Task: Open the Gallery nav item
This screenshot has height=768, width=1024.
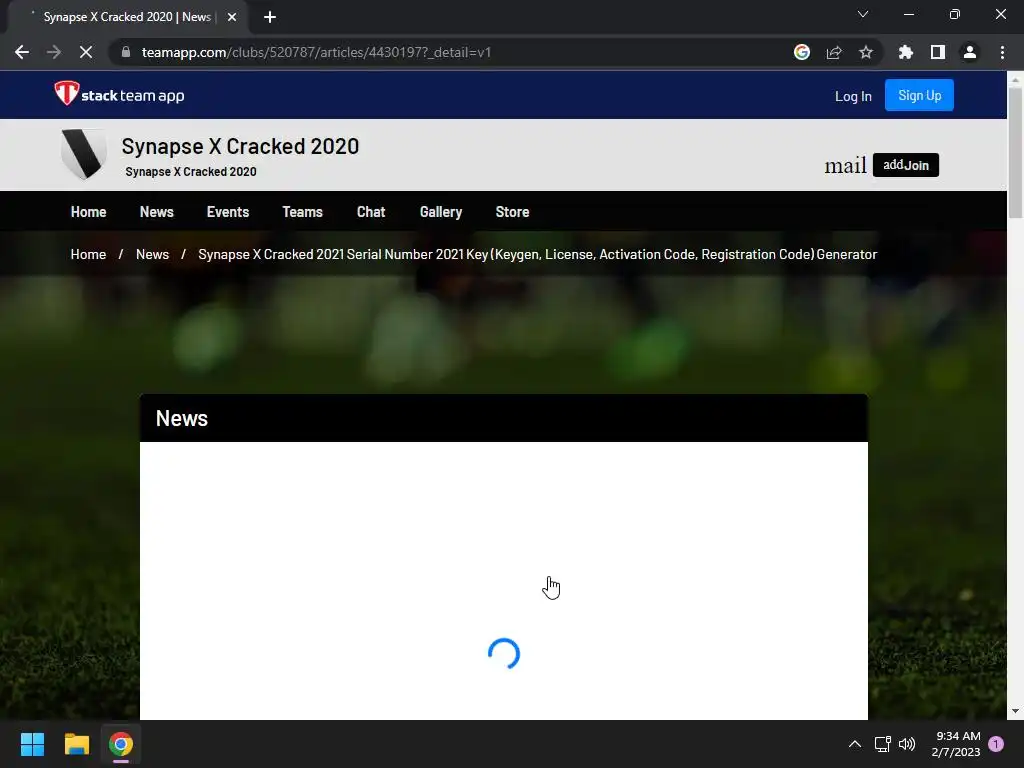Action: (441, 212)
